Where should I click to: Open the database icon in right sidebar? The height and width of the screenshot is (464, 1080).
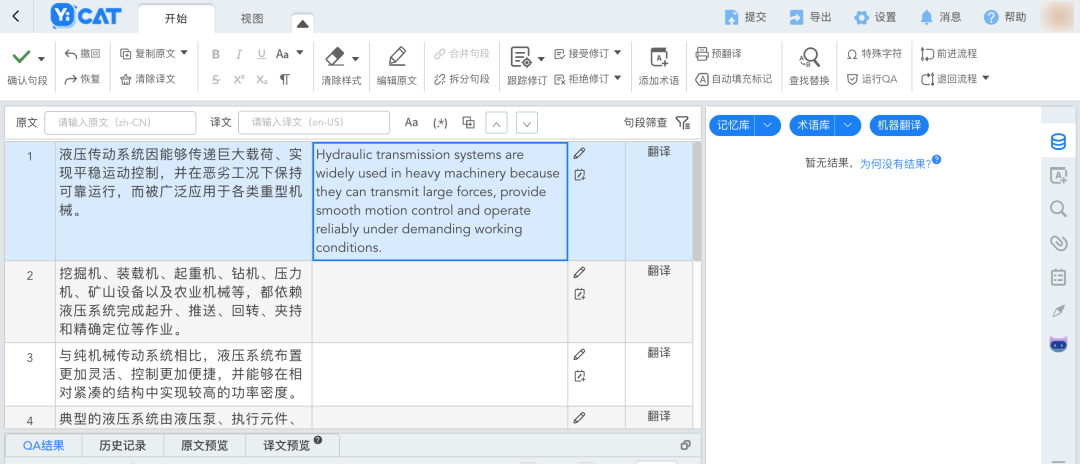coord(1058,142)
